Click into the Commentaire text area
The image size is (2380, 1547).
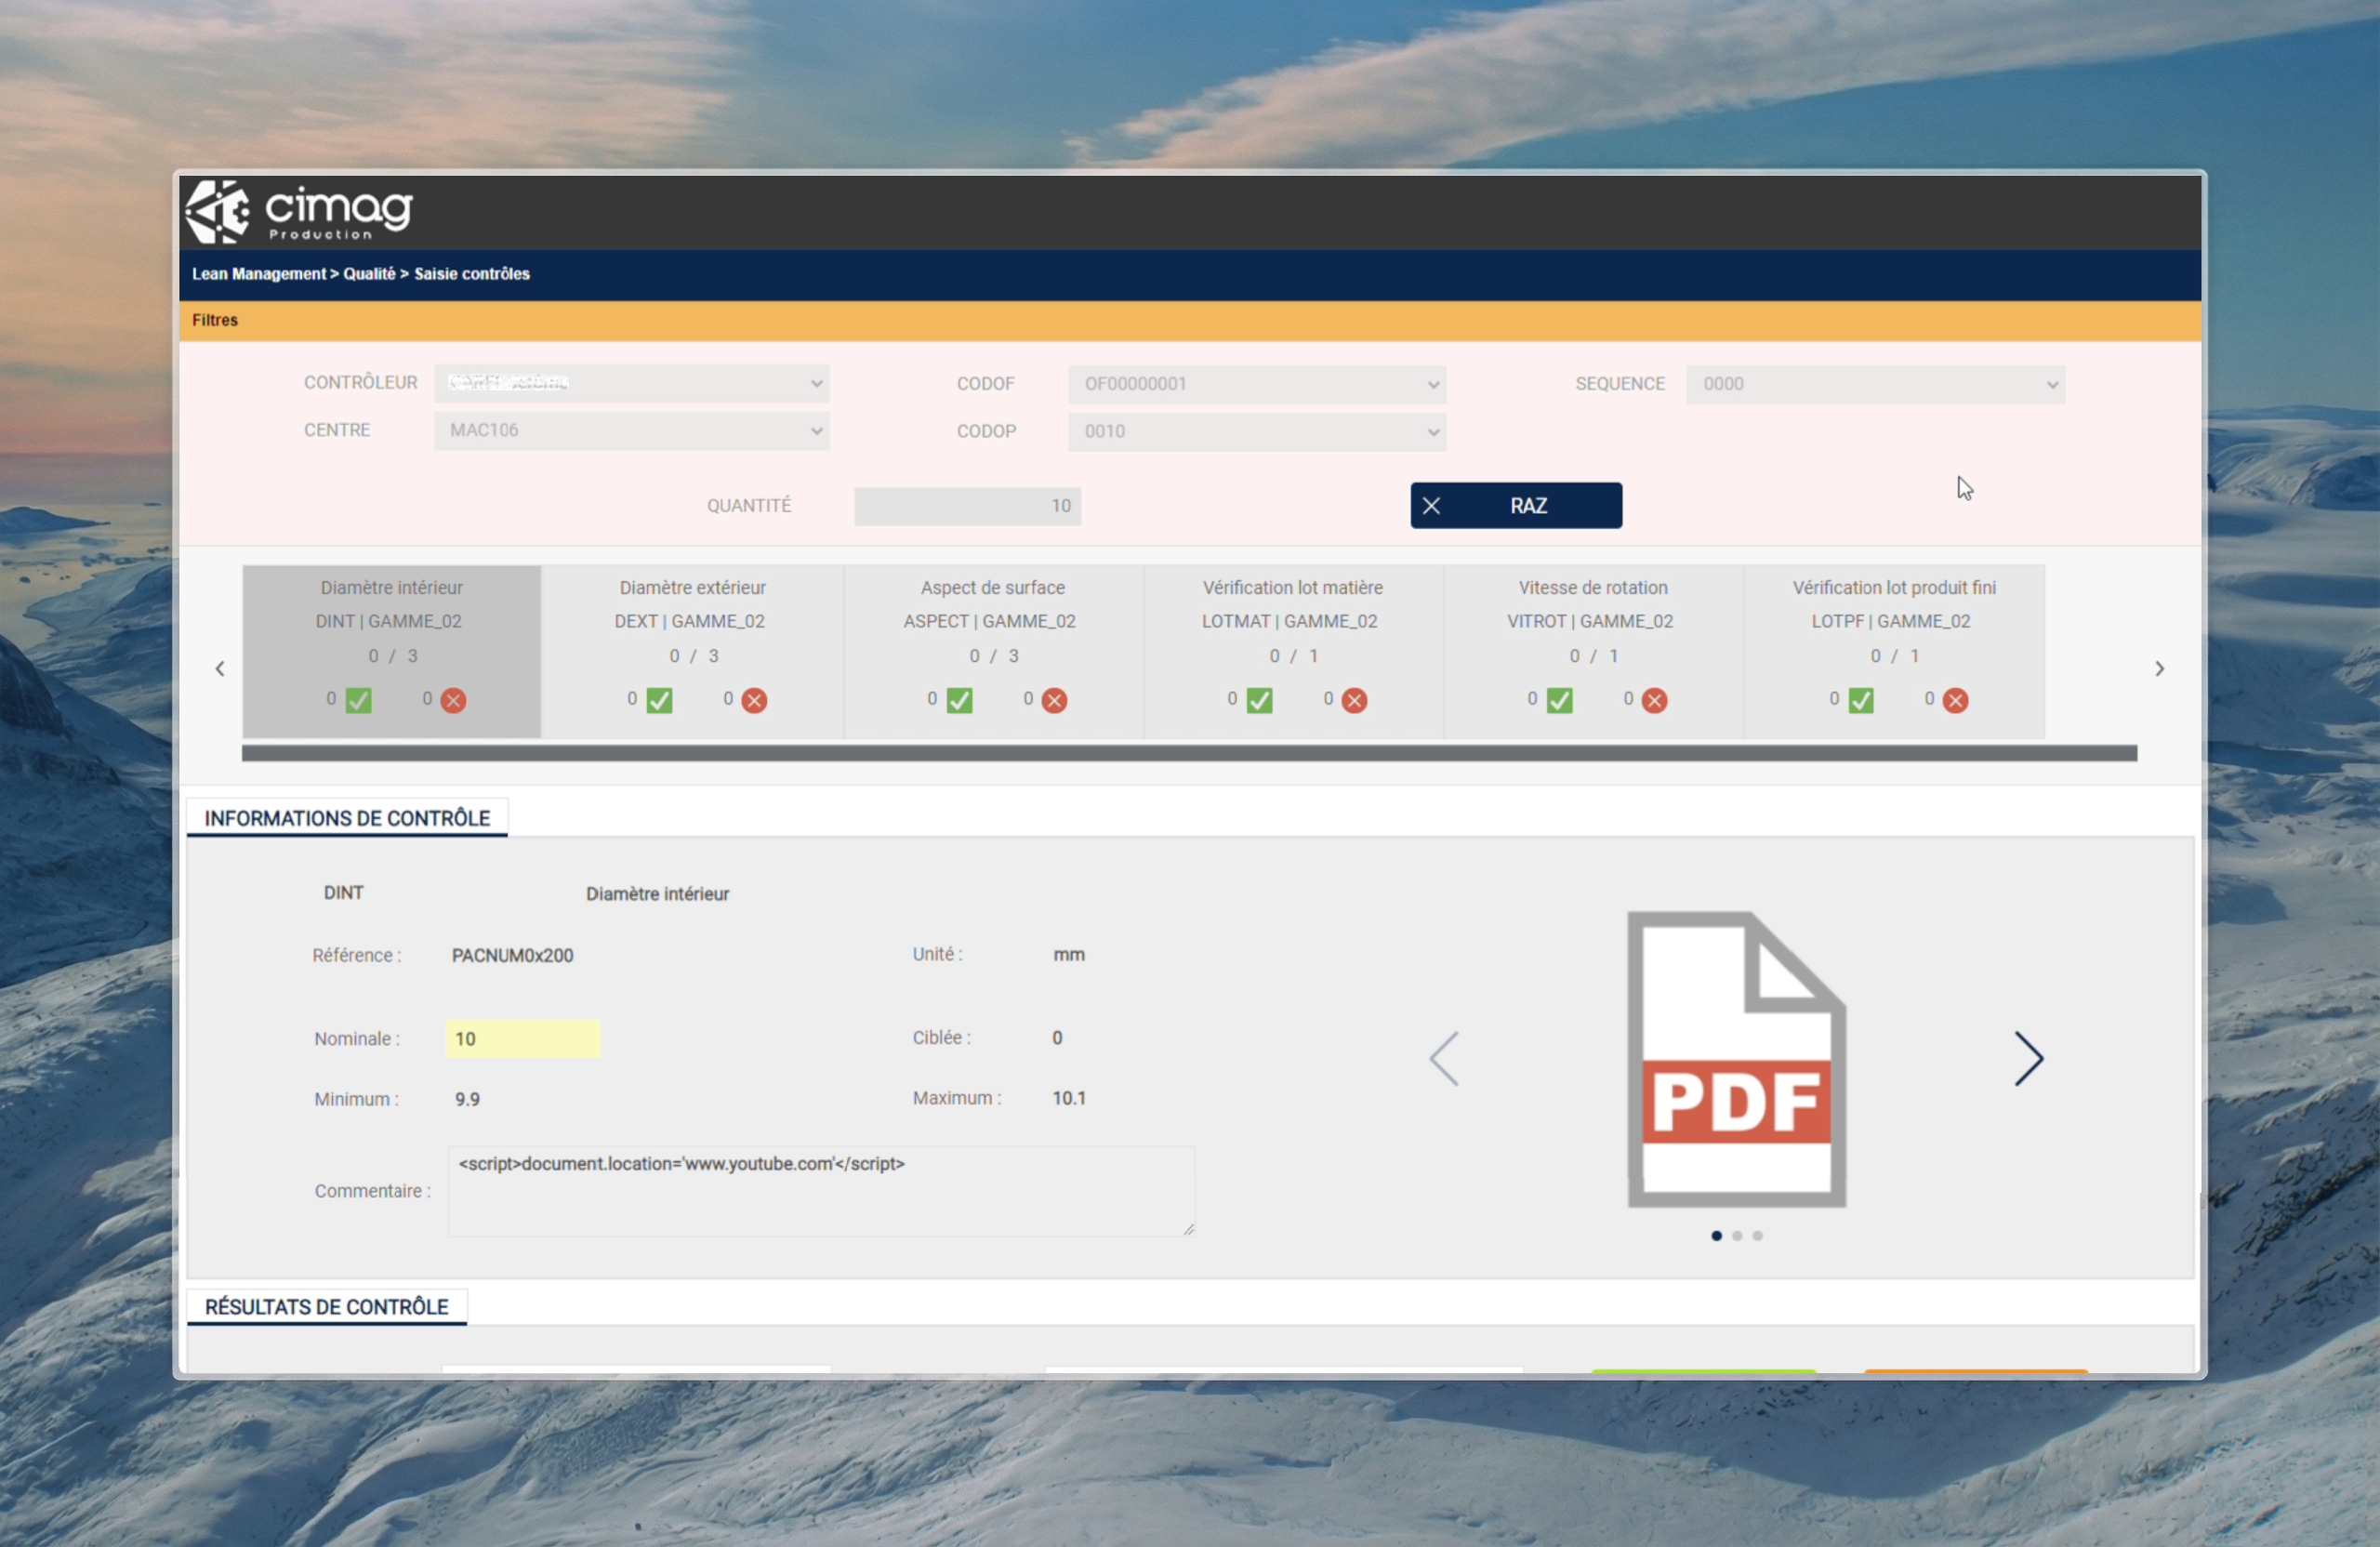820,1192
